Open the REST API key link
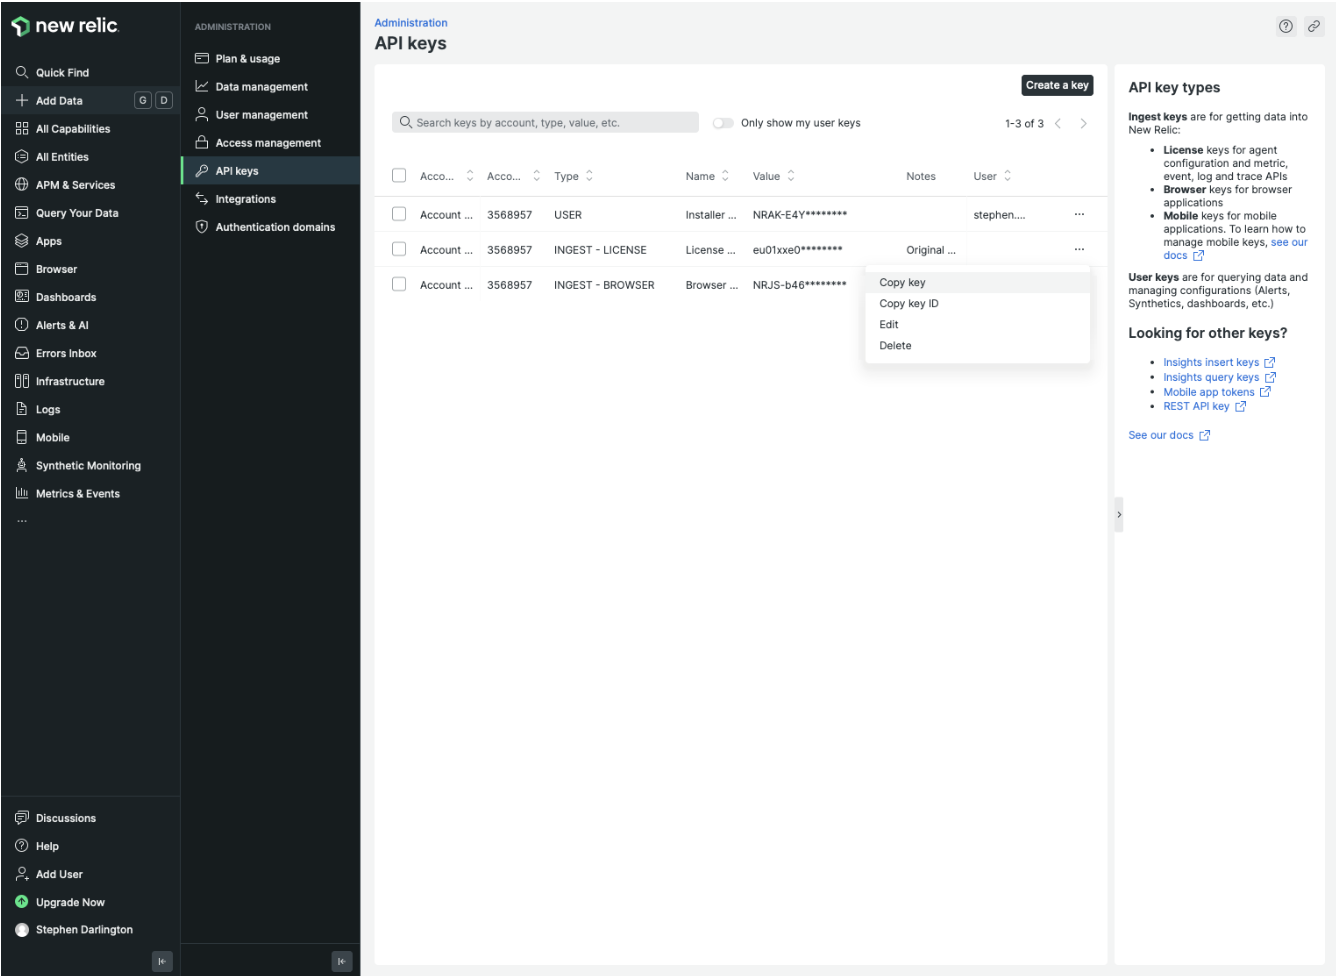Screen dimensions: 1336x976 [1204, 406]
